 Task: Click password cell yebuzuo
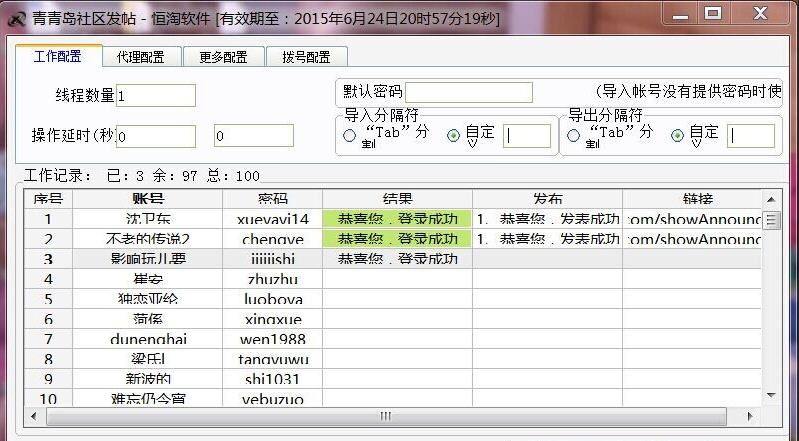tap(273, 398)
